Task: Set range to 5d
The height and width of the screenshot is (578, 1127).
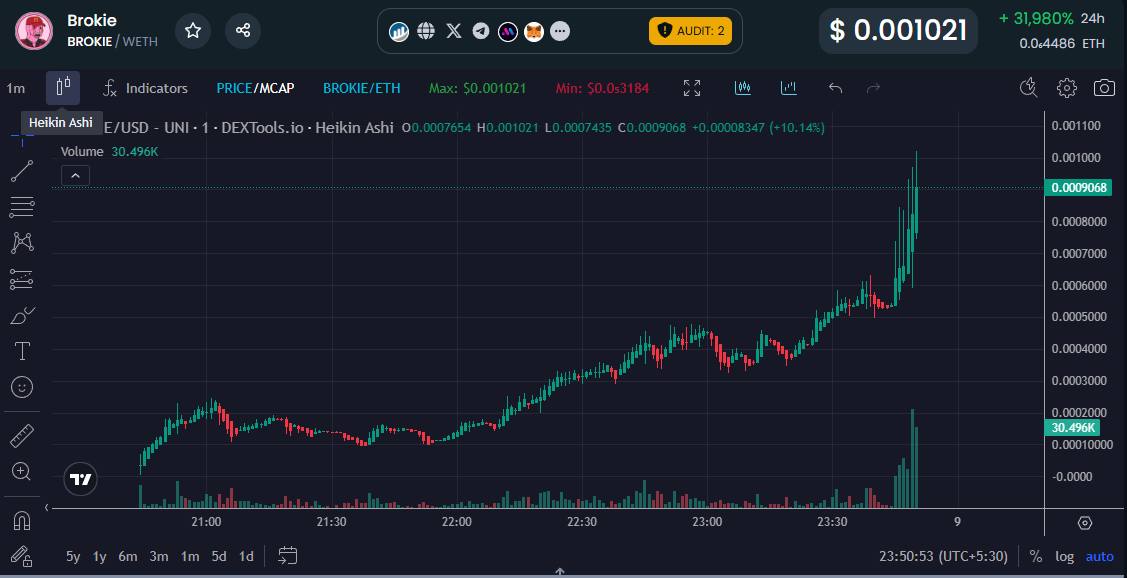Action: 218,556
